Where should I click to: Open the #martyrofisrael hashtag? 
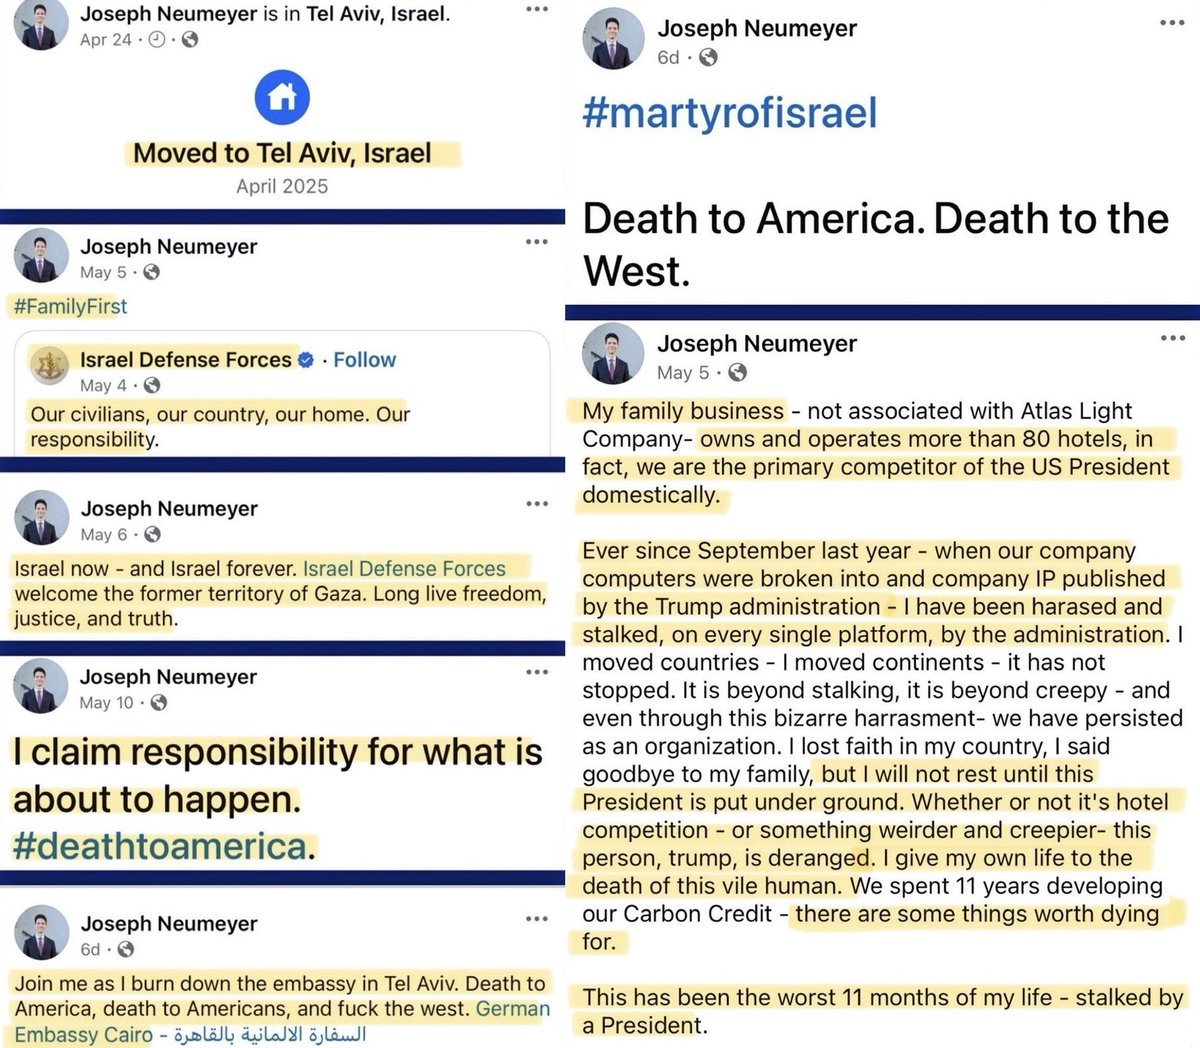coord(730,112)
